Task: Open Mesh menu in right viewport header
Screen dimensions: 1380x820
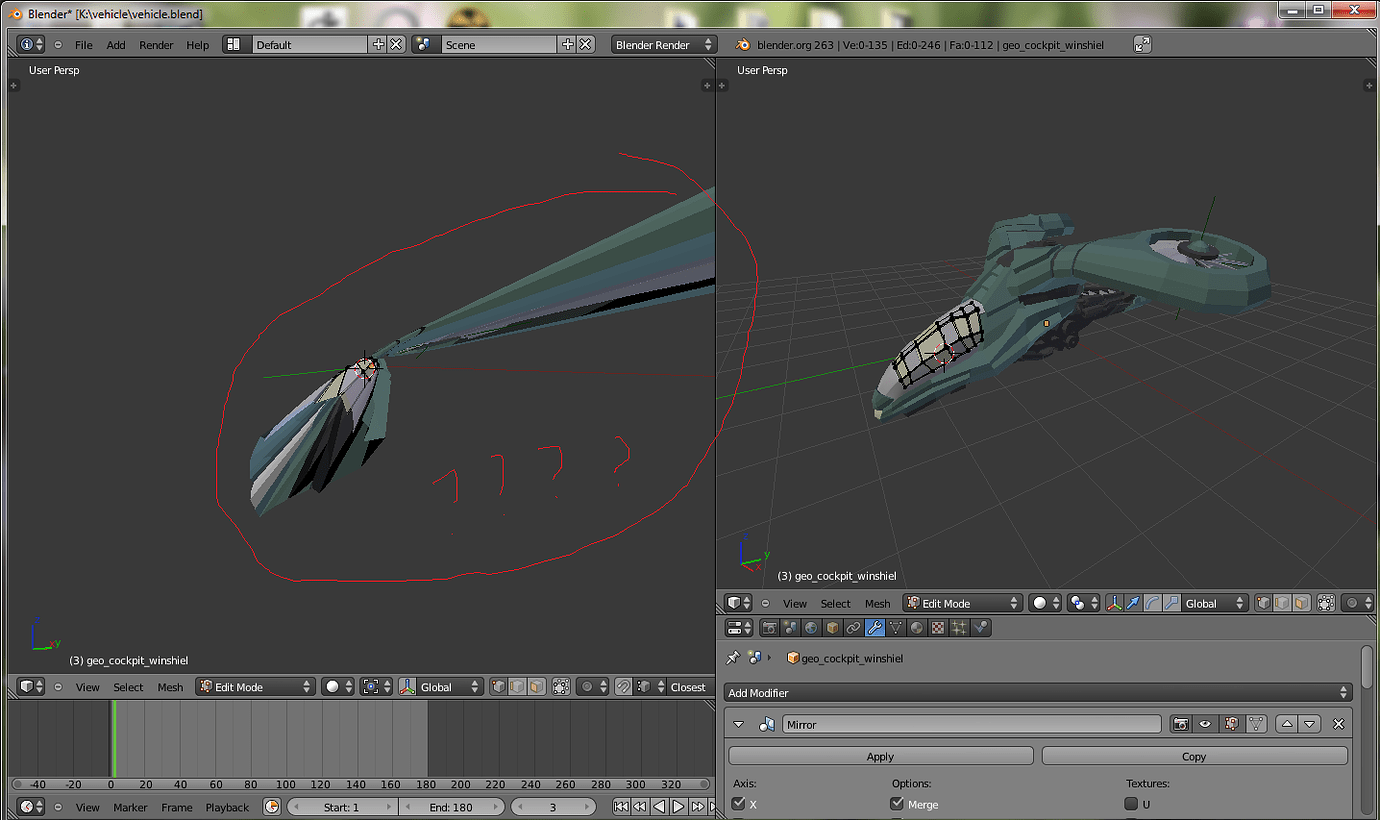Action: 878,603
